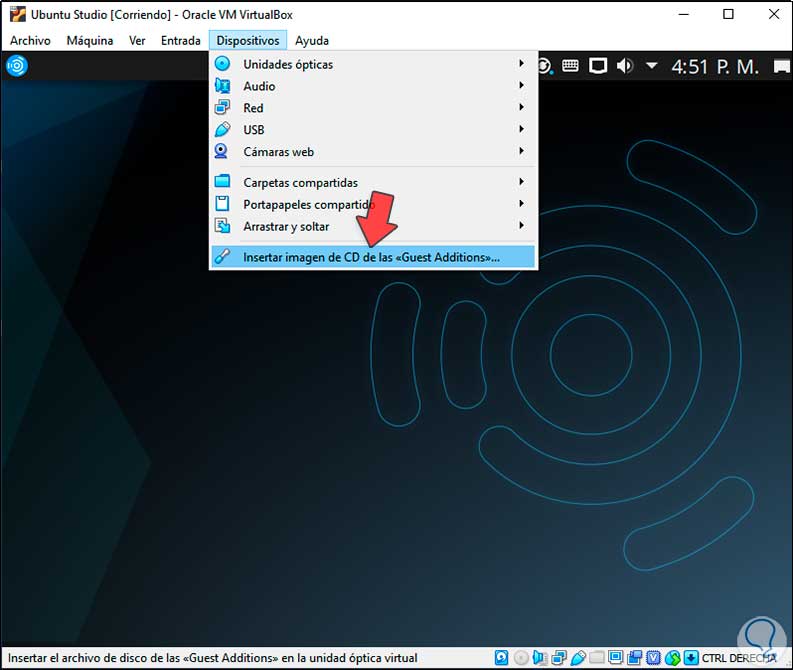Screen dimensions: 793x670
Task: Click the network status bar icon
Action: click(559, 657)
